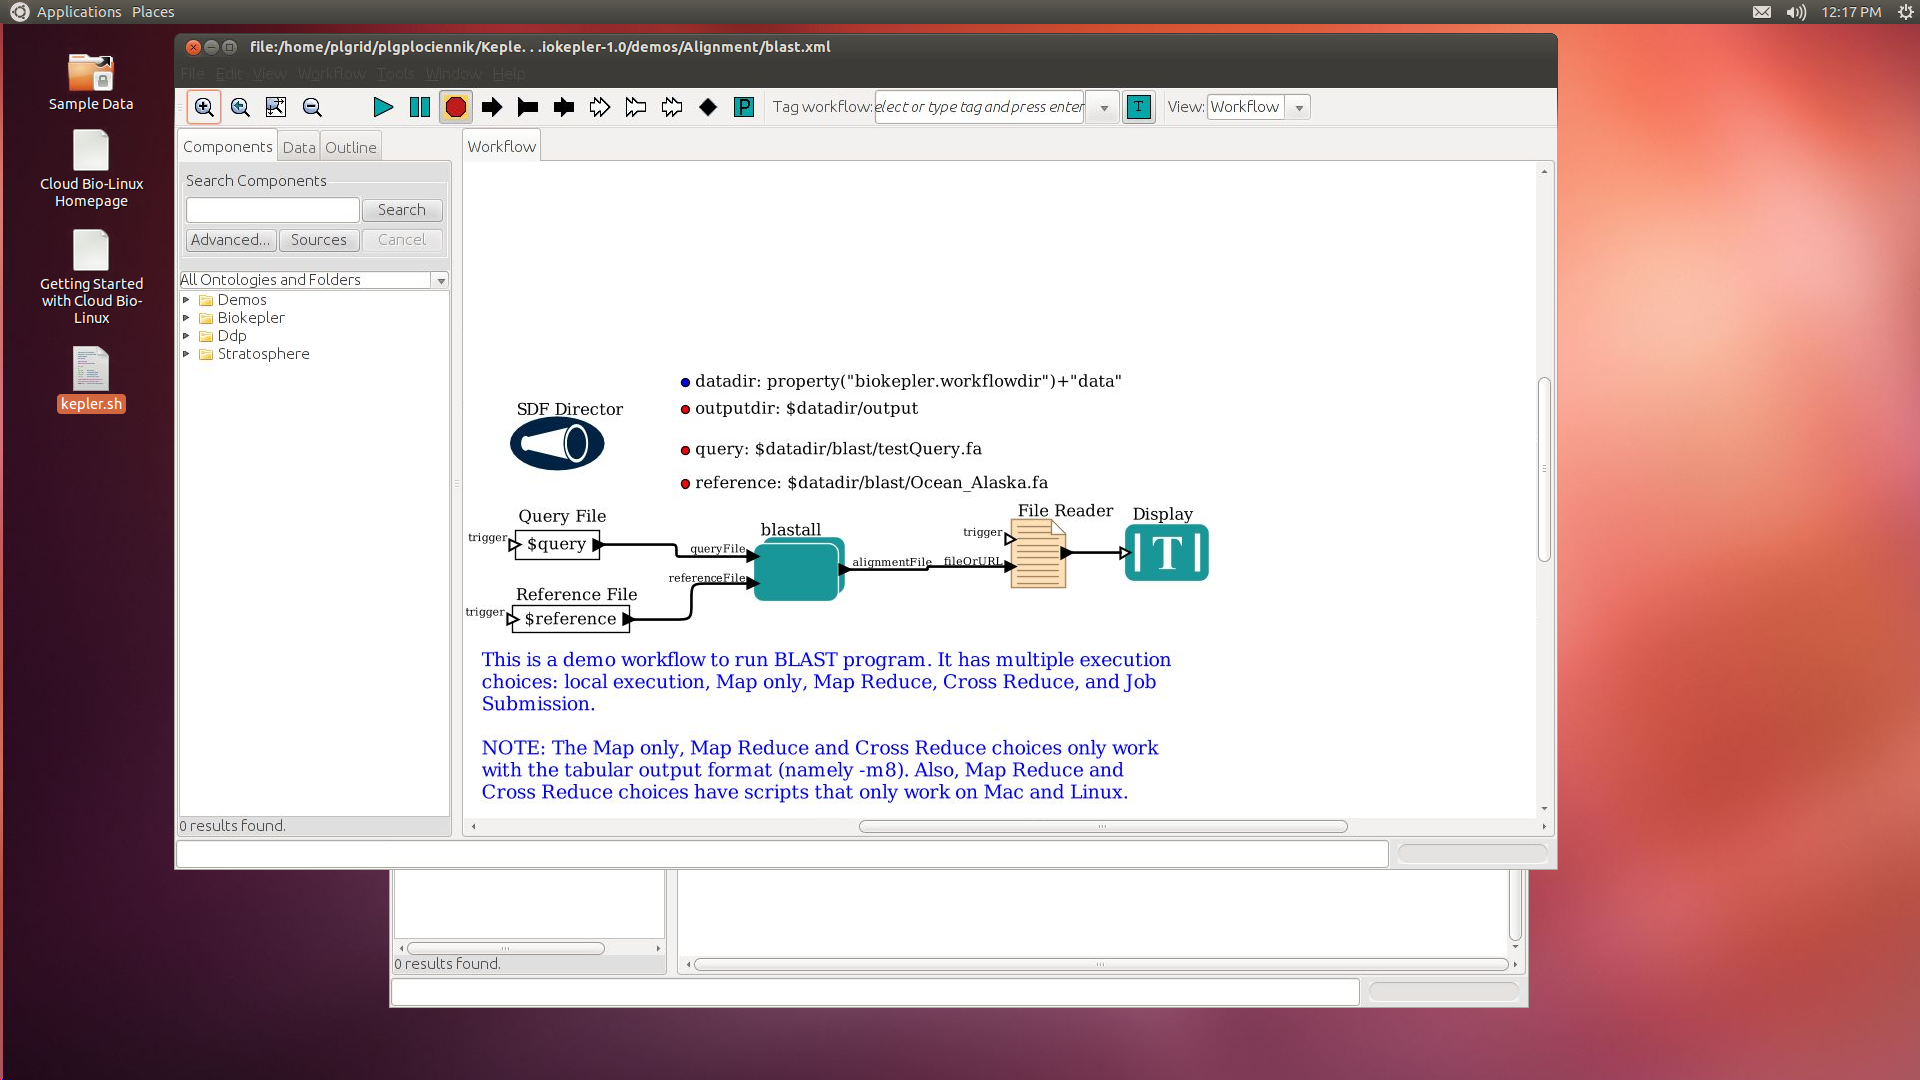
Task: Select the Display actor icon
Action: (1167, 553)
